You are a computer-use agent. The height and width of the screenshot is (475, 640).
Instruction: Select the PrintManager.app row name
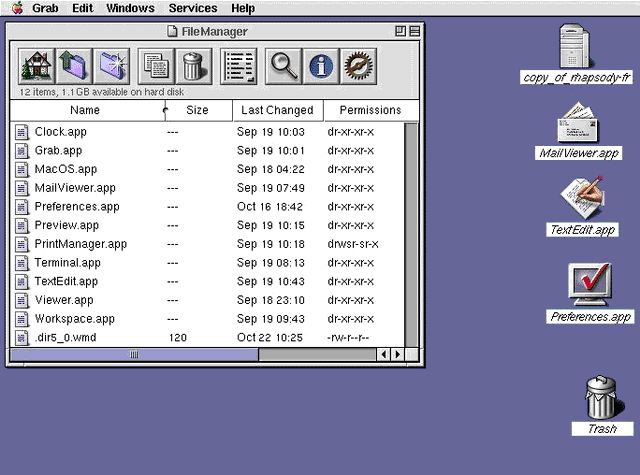81,244
